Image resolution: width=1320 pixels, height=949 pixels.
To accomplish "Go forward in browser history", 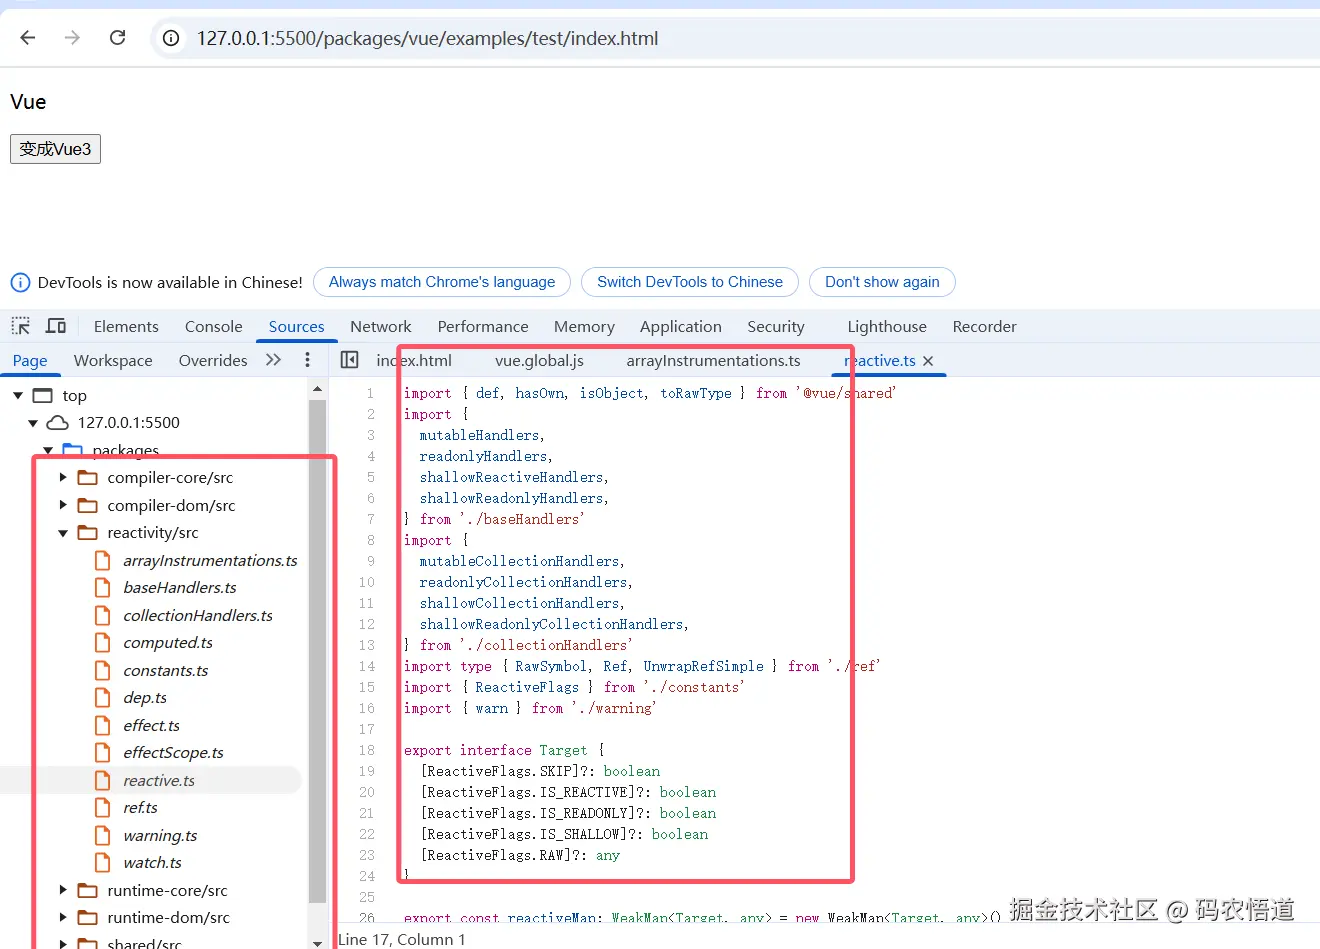I will point(72,38).
